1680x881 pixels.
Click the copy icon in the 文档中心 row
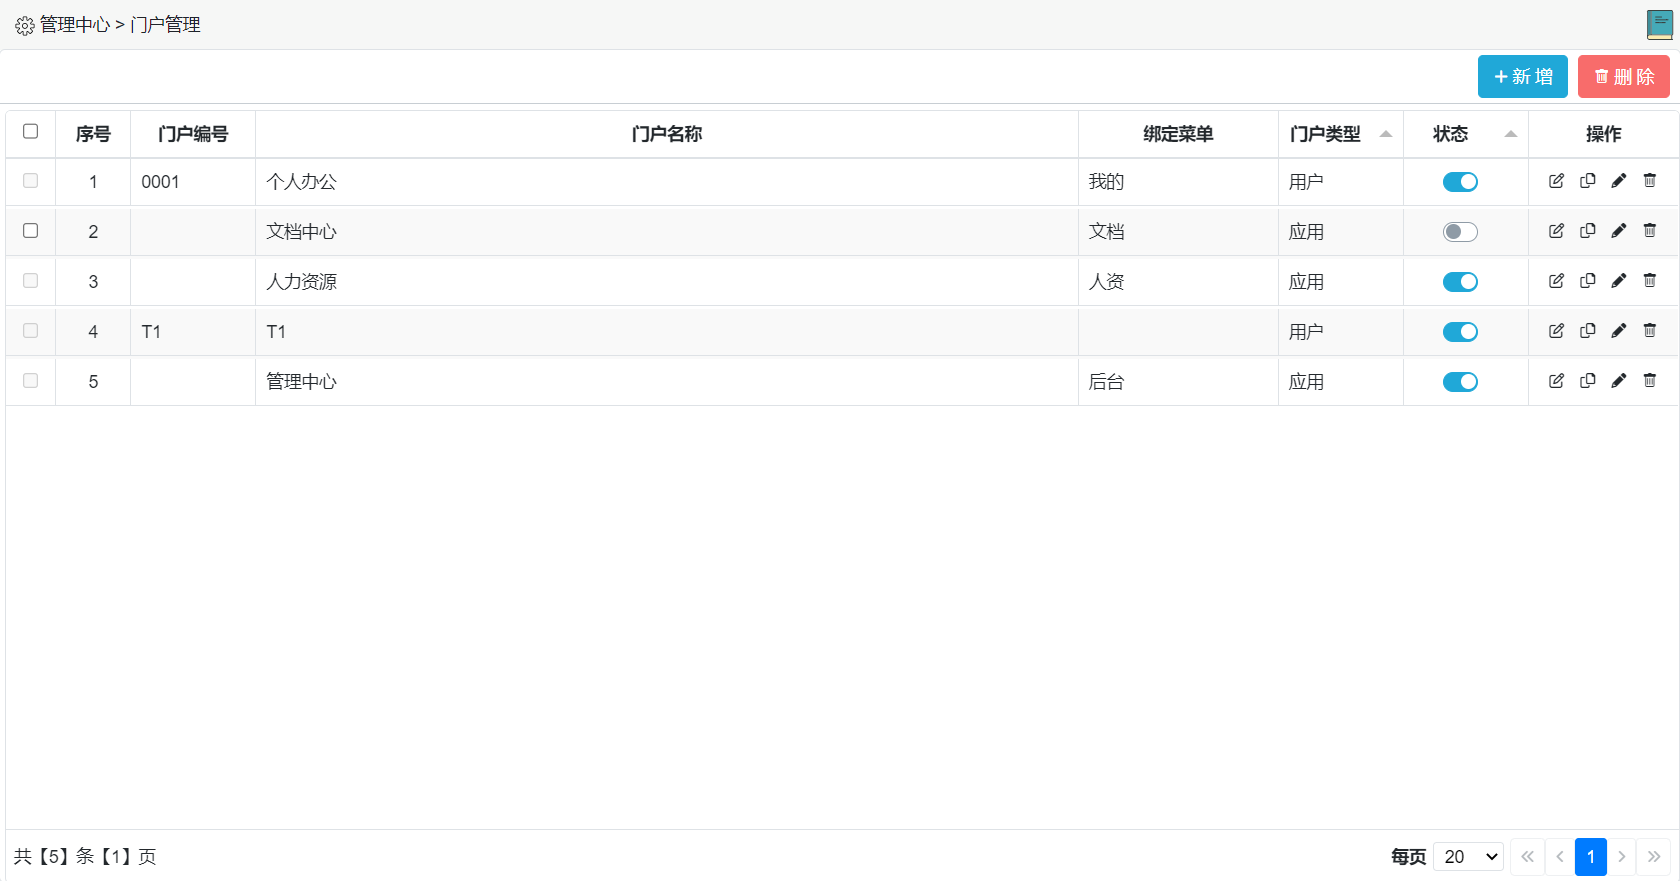tap(1587, 231)
